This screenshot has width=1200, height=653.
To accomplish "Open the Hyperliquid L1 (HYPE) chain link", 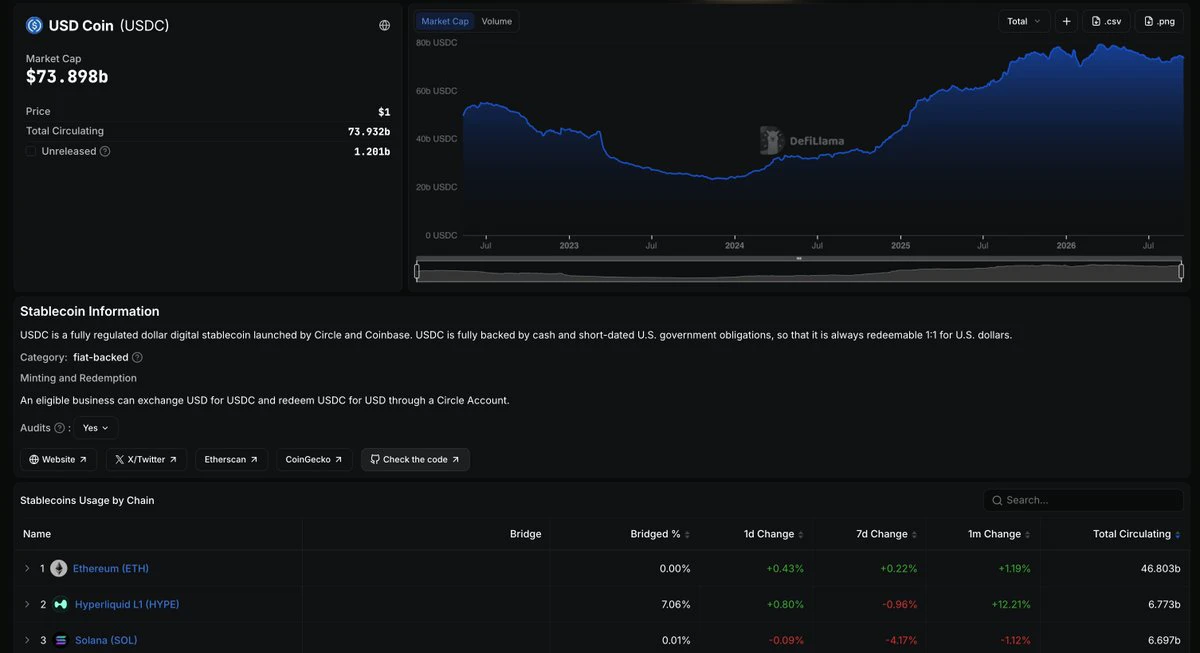I will pyautogui.click(x=127, y=604).
